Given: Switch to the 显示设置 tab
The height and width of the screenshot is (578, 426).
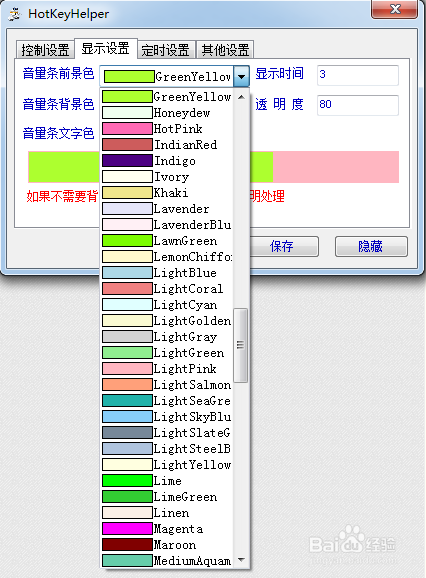Looking at the screenshot, I should coord(106,48).
